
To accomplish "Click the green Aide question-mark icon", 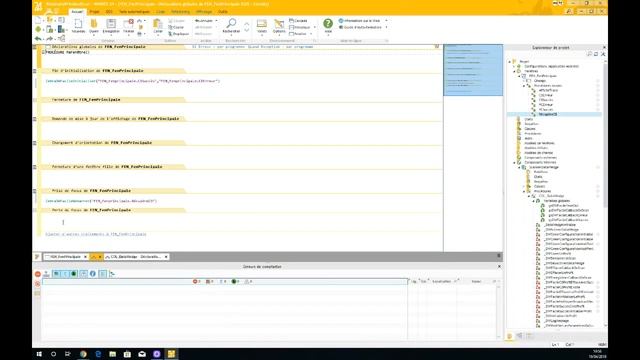I will 328,24.
